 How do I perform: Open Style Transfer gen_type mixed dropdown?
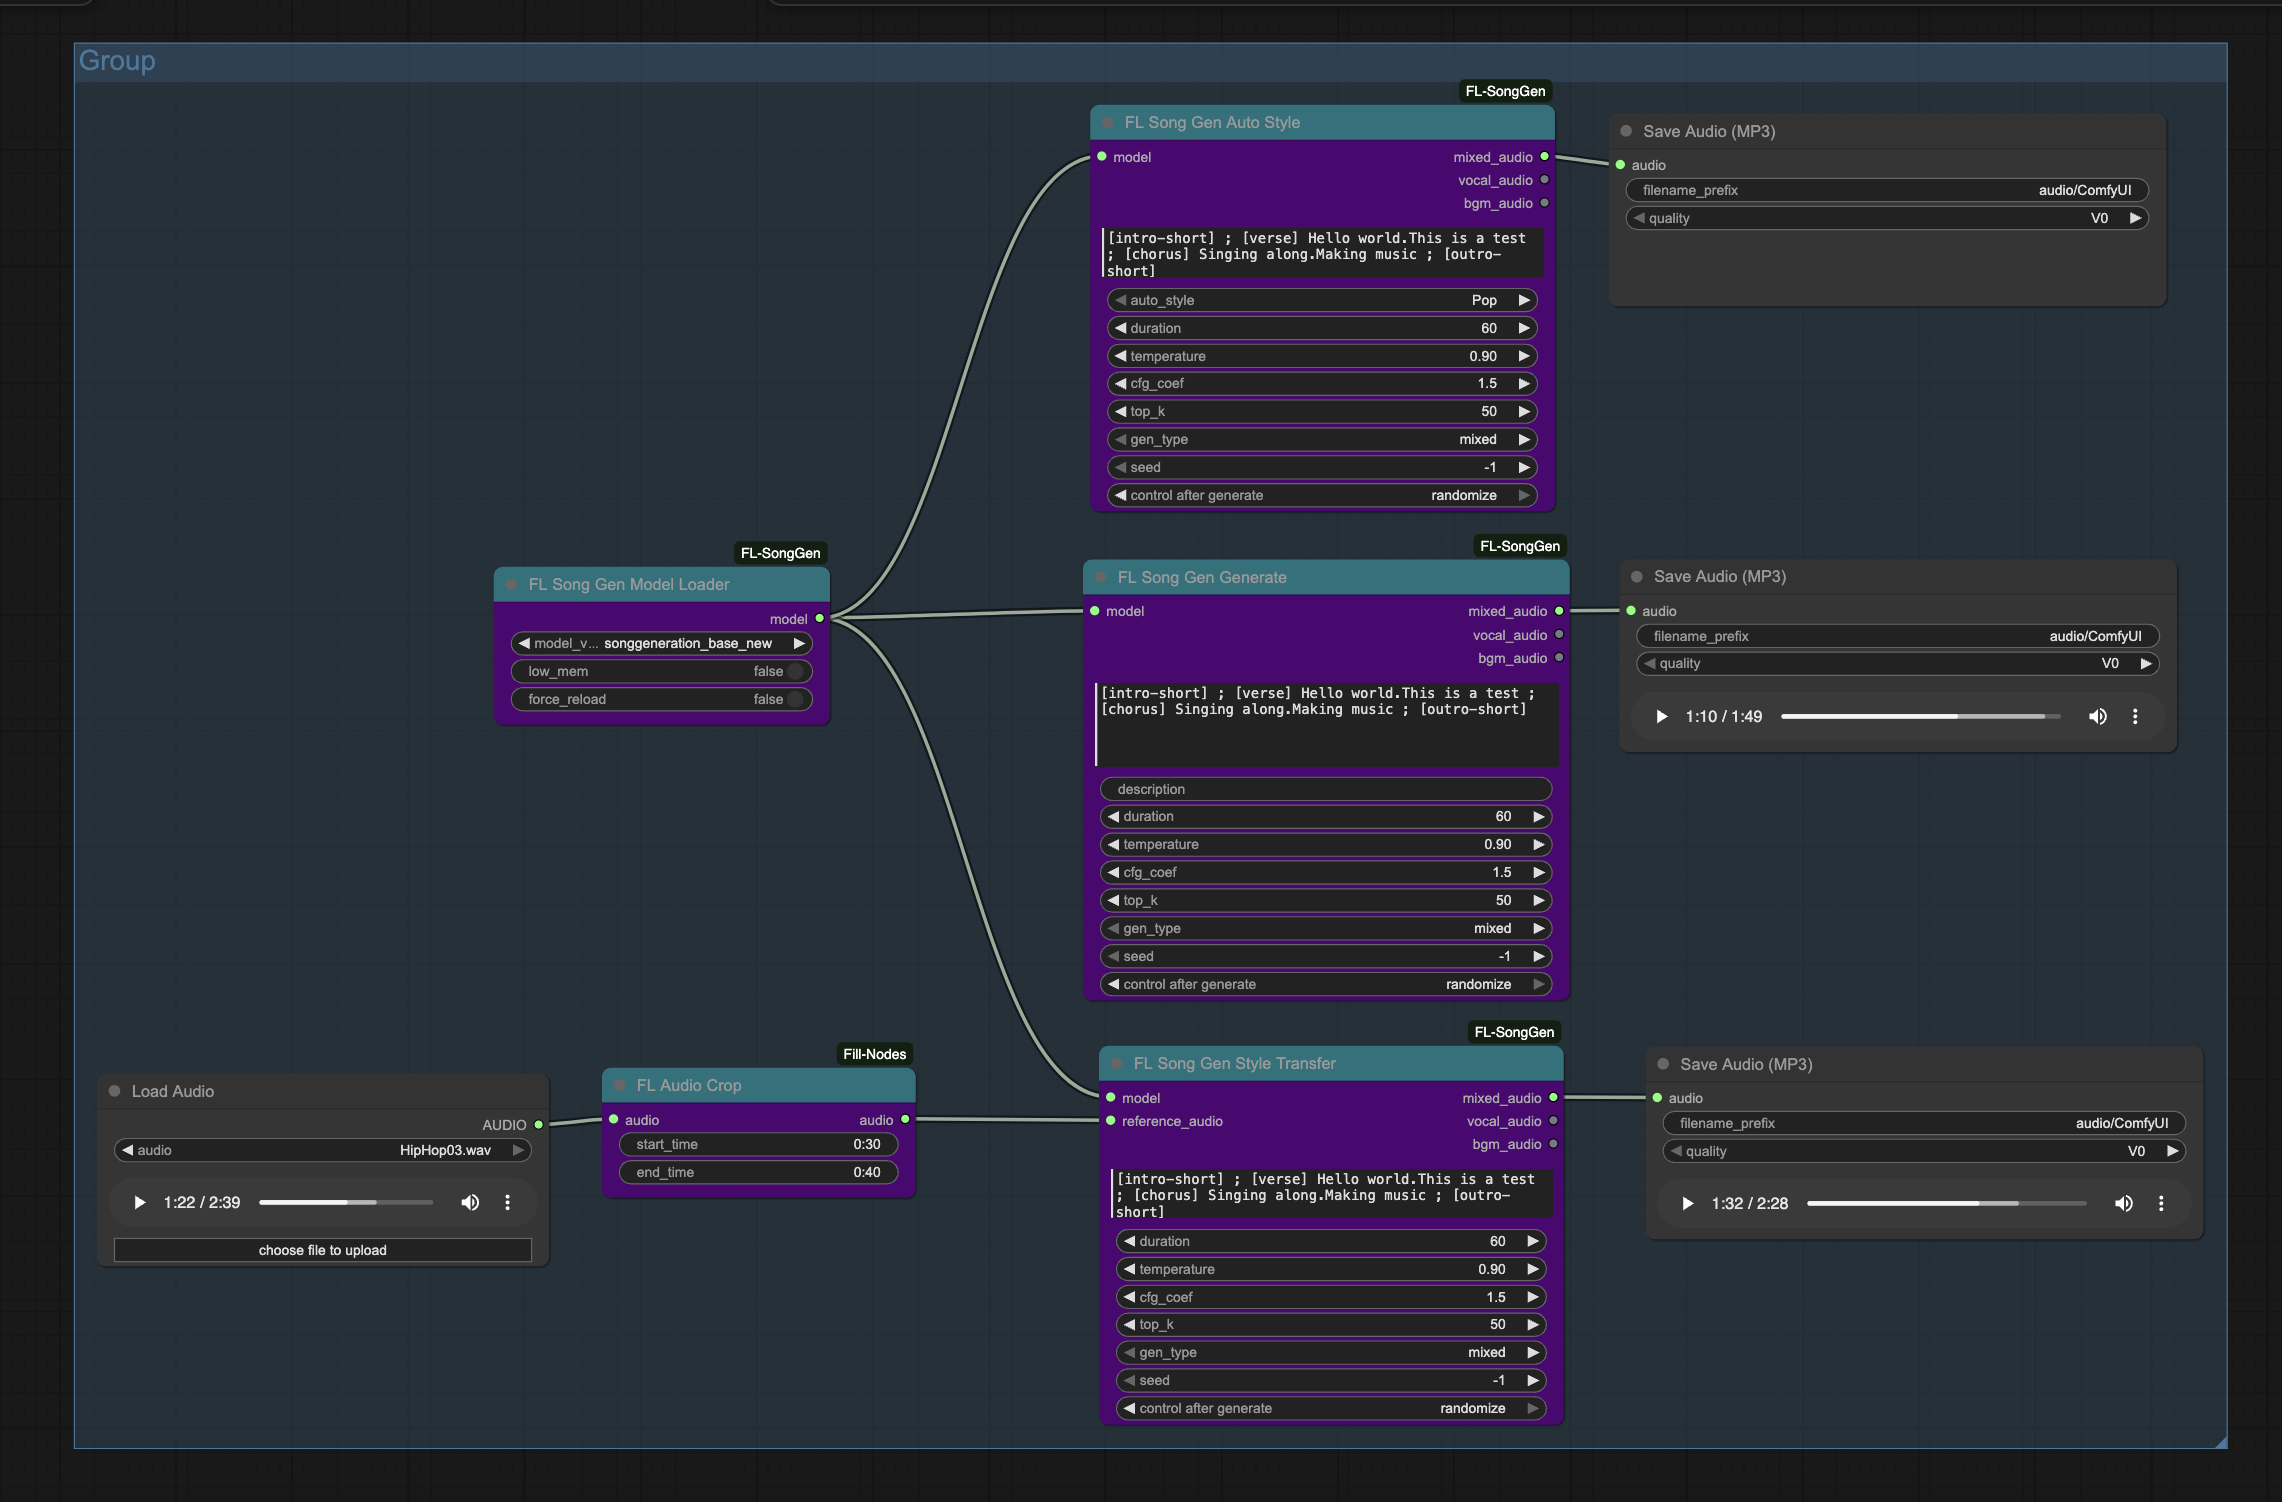(1331, 1352)
